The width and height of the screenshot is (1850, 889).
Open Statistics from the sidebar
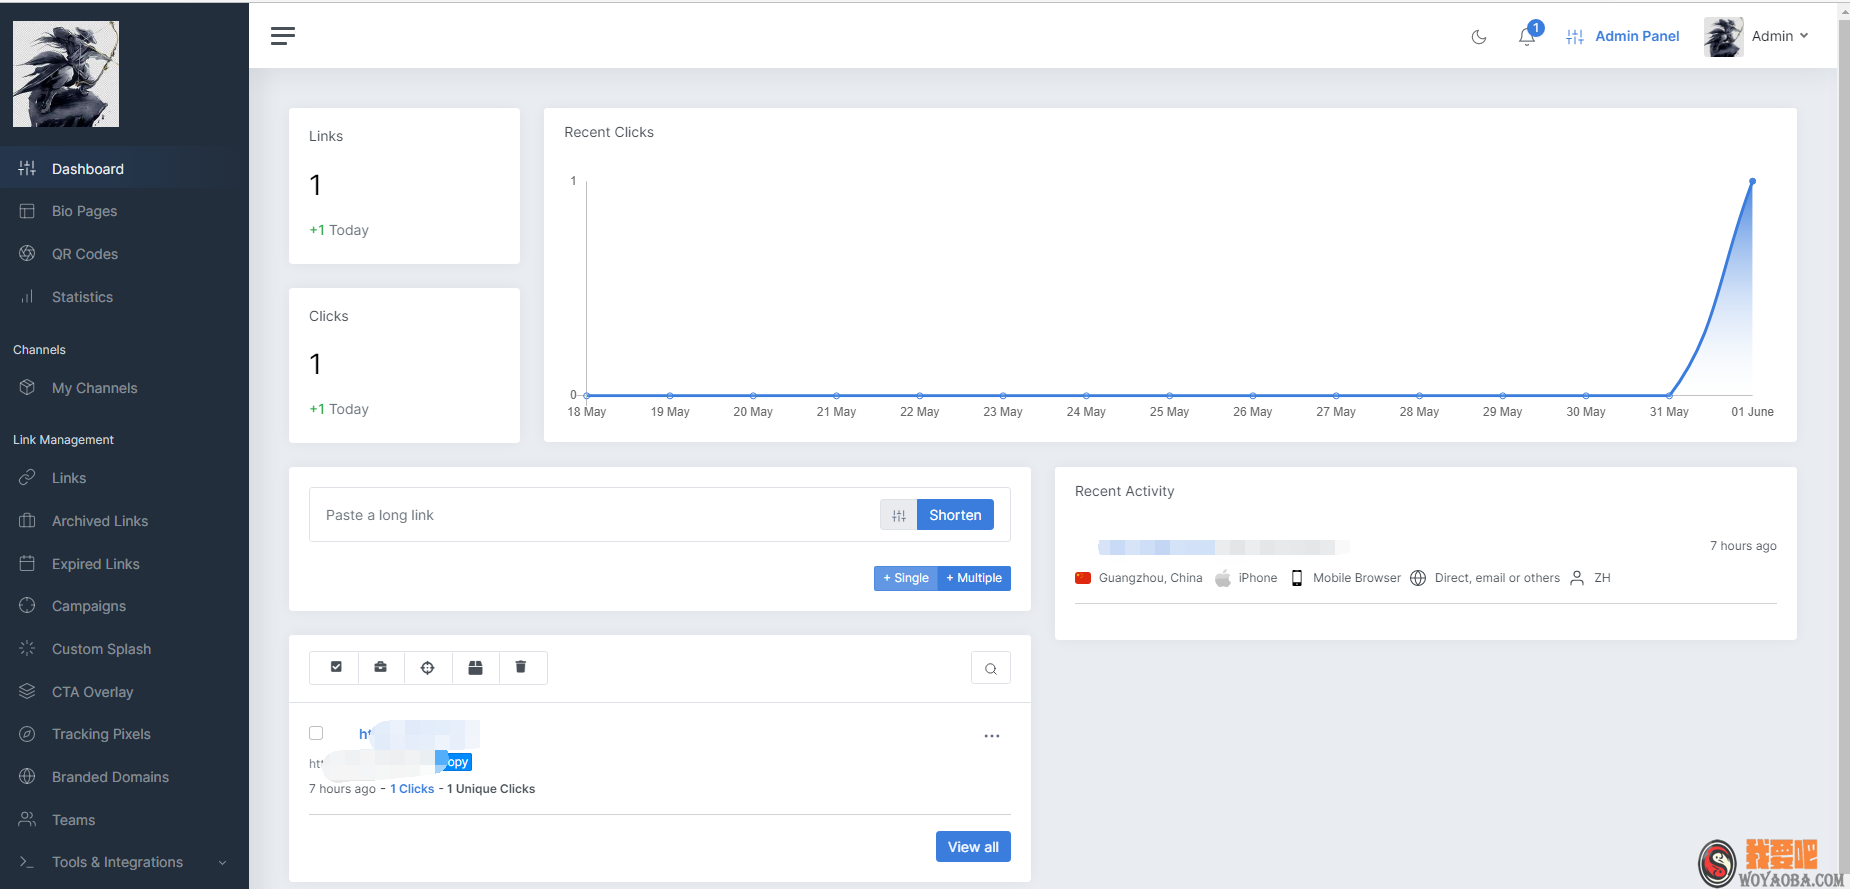[82, 297]
